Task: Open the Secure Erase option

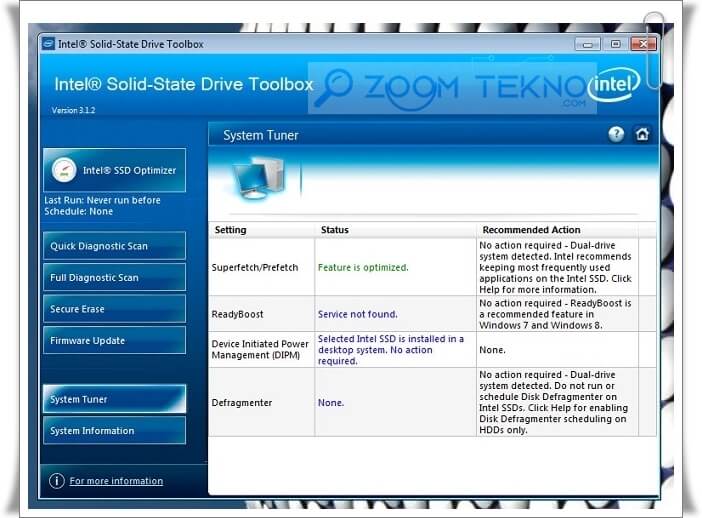Action: tap(115, 308)
